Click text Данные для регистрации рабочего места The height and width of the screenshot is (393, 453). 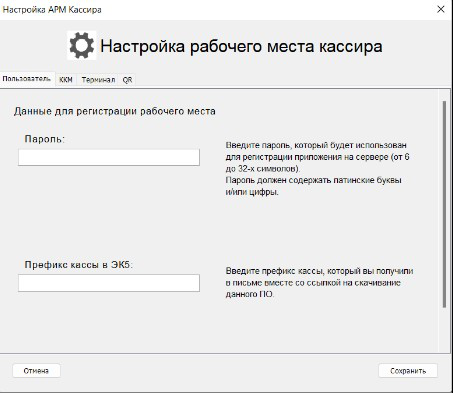[x=115, y=111]
